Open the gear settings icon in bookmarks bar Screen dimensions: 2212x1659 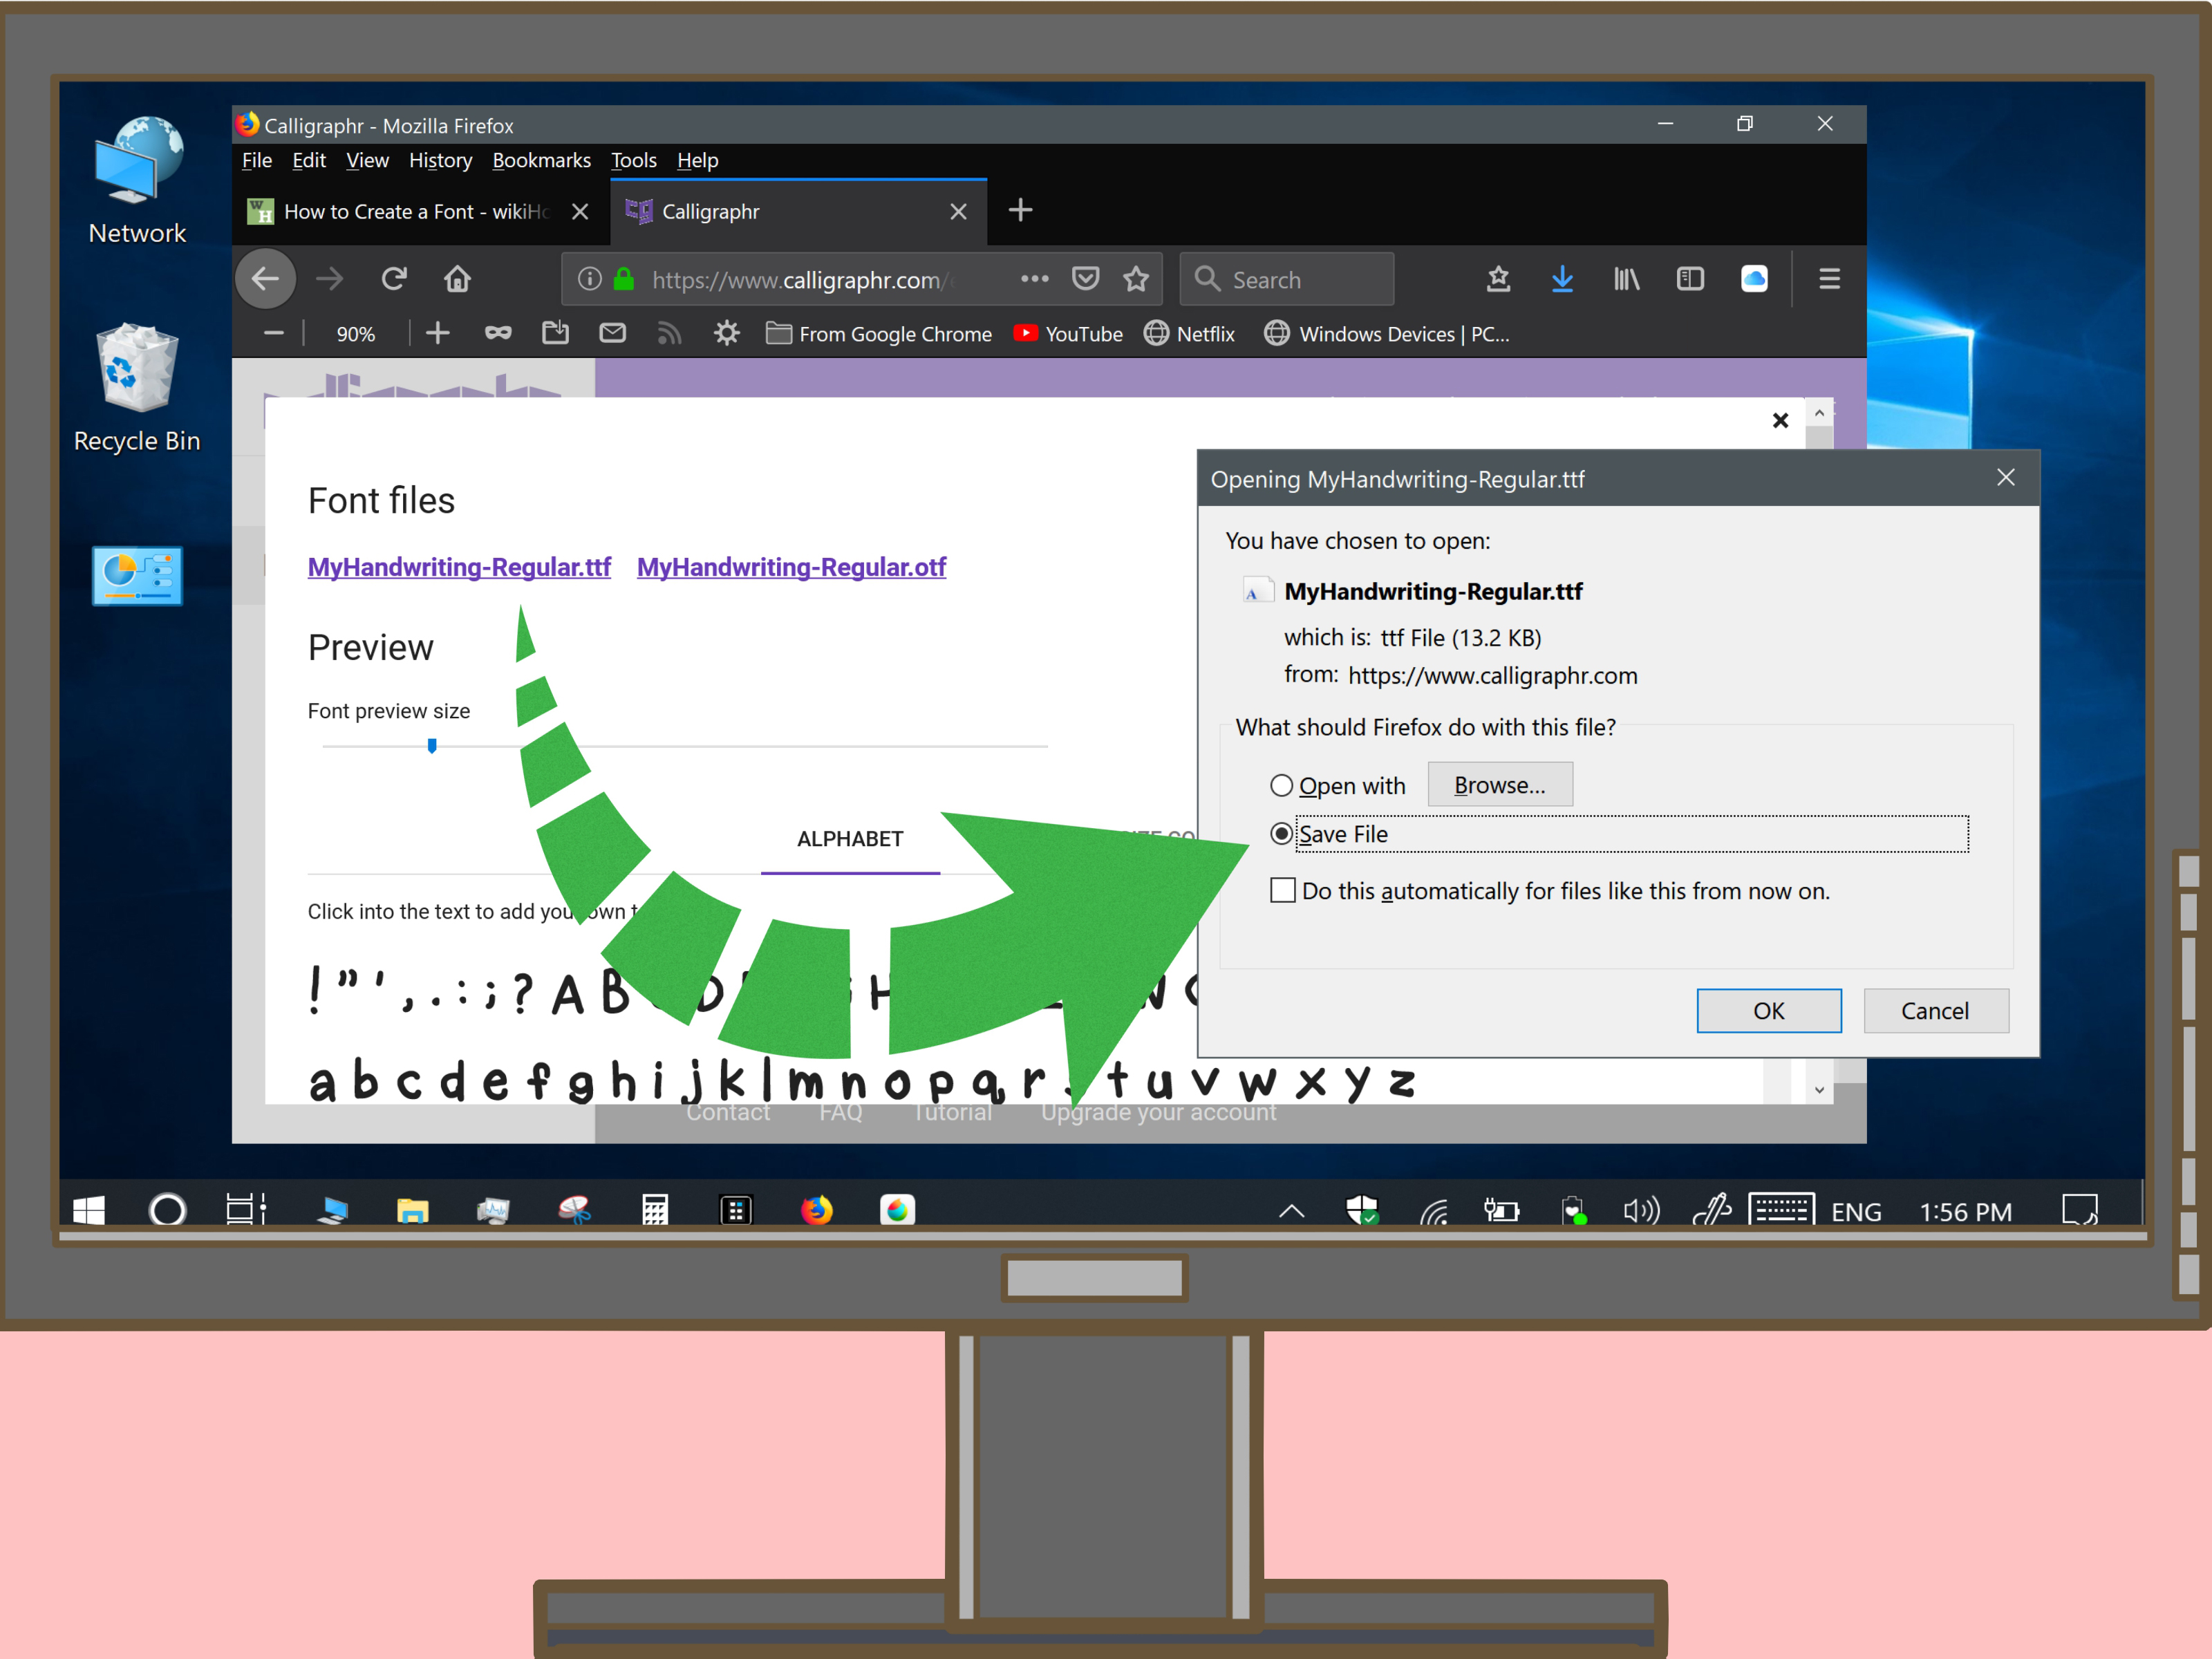click(x=727, y=333)
